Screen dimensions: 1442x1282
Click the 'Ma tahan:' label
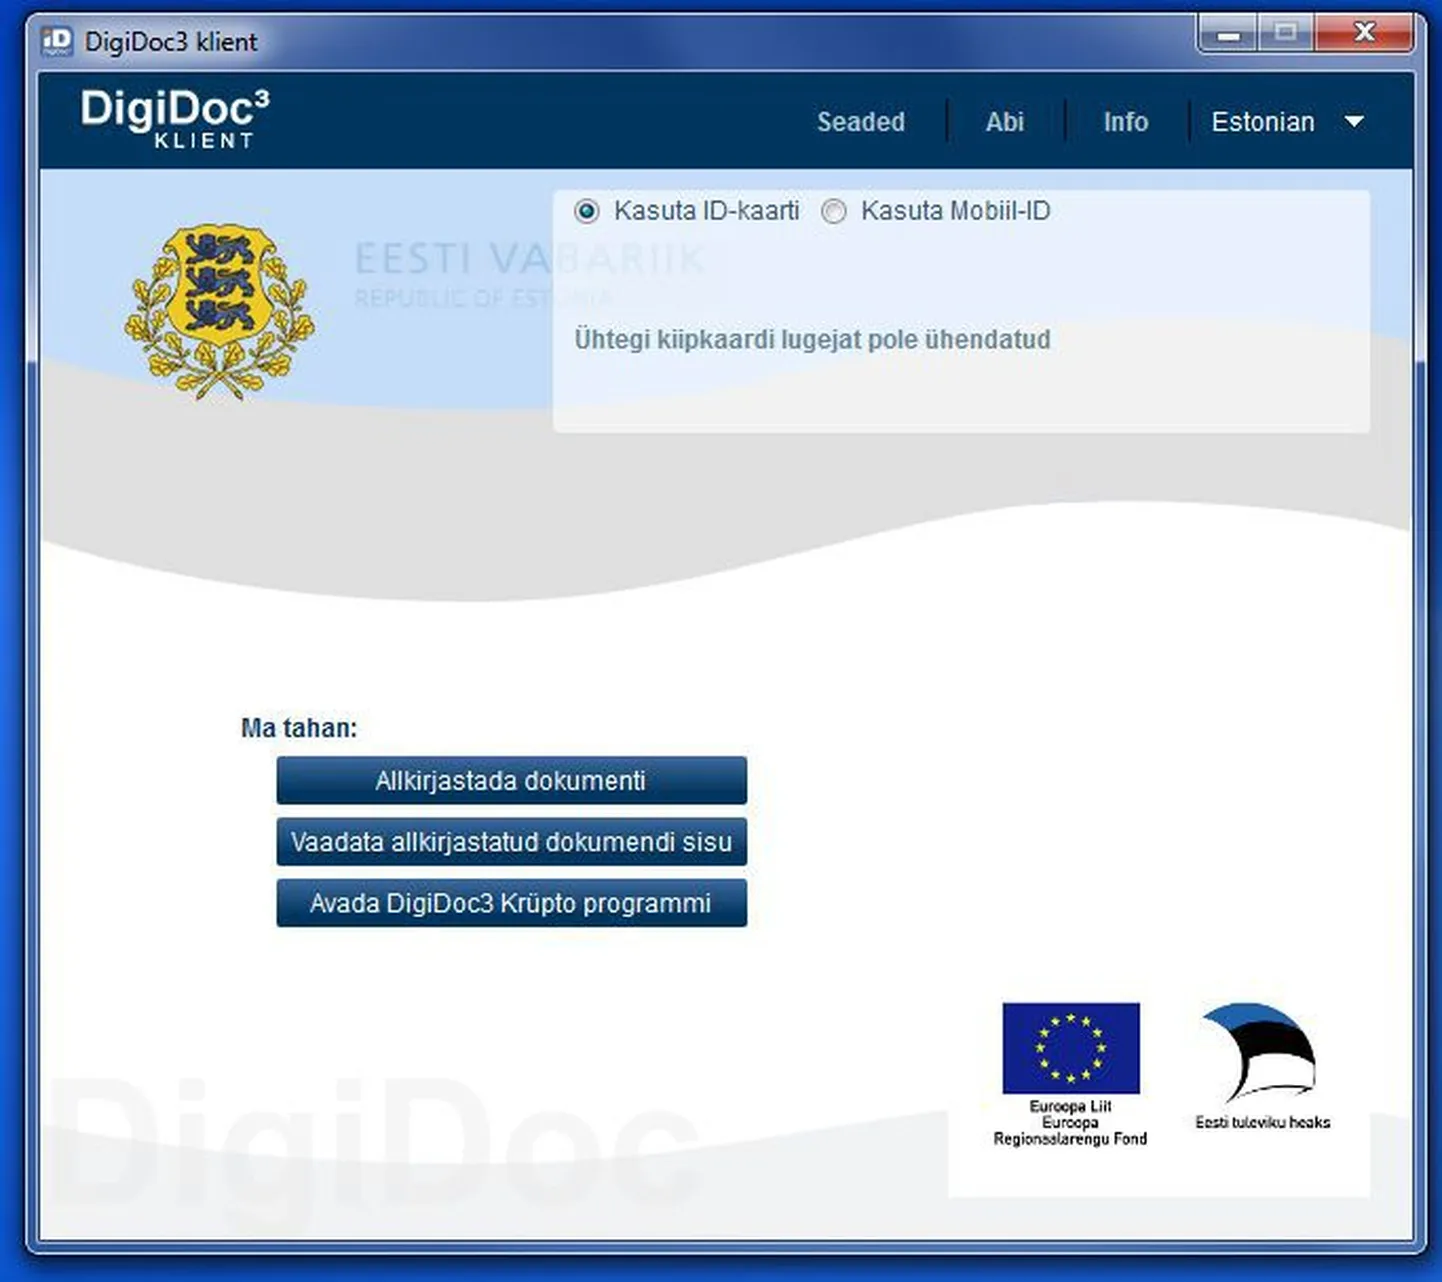299,728
